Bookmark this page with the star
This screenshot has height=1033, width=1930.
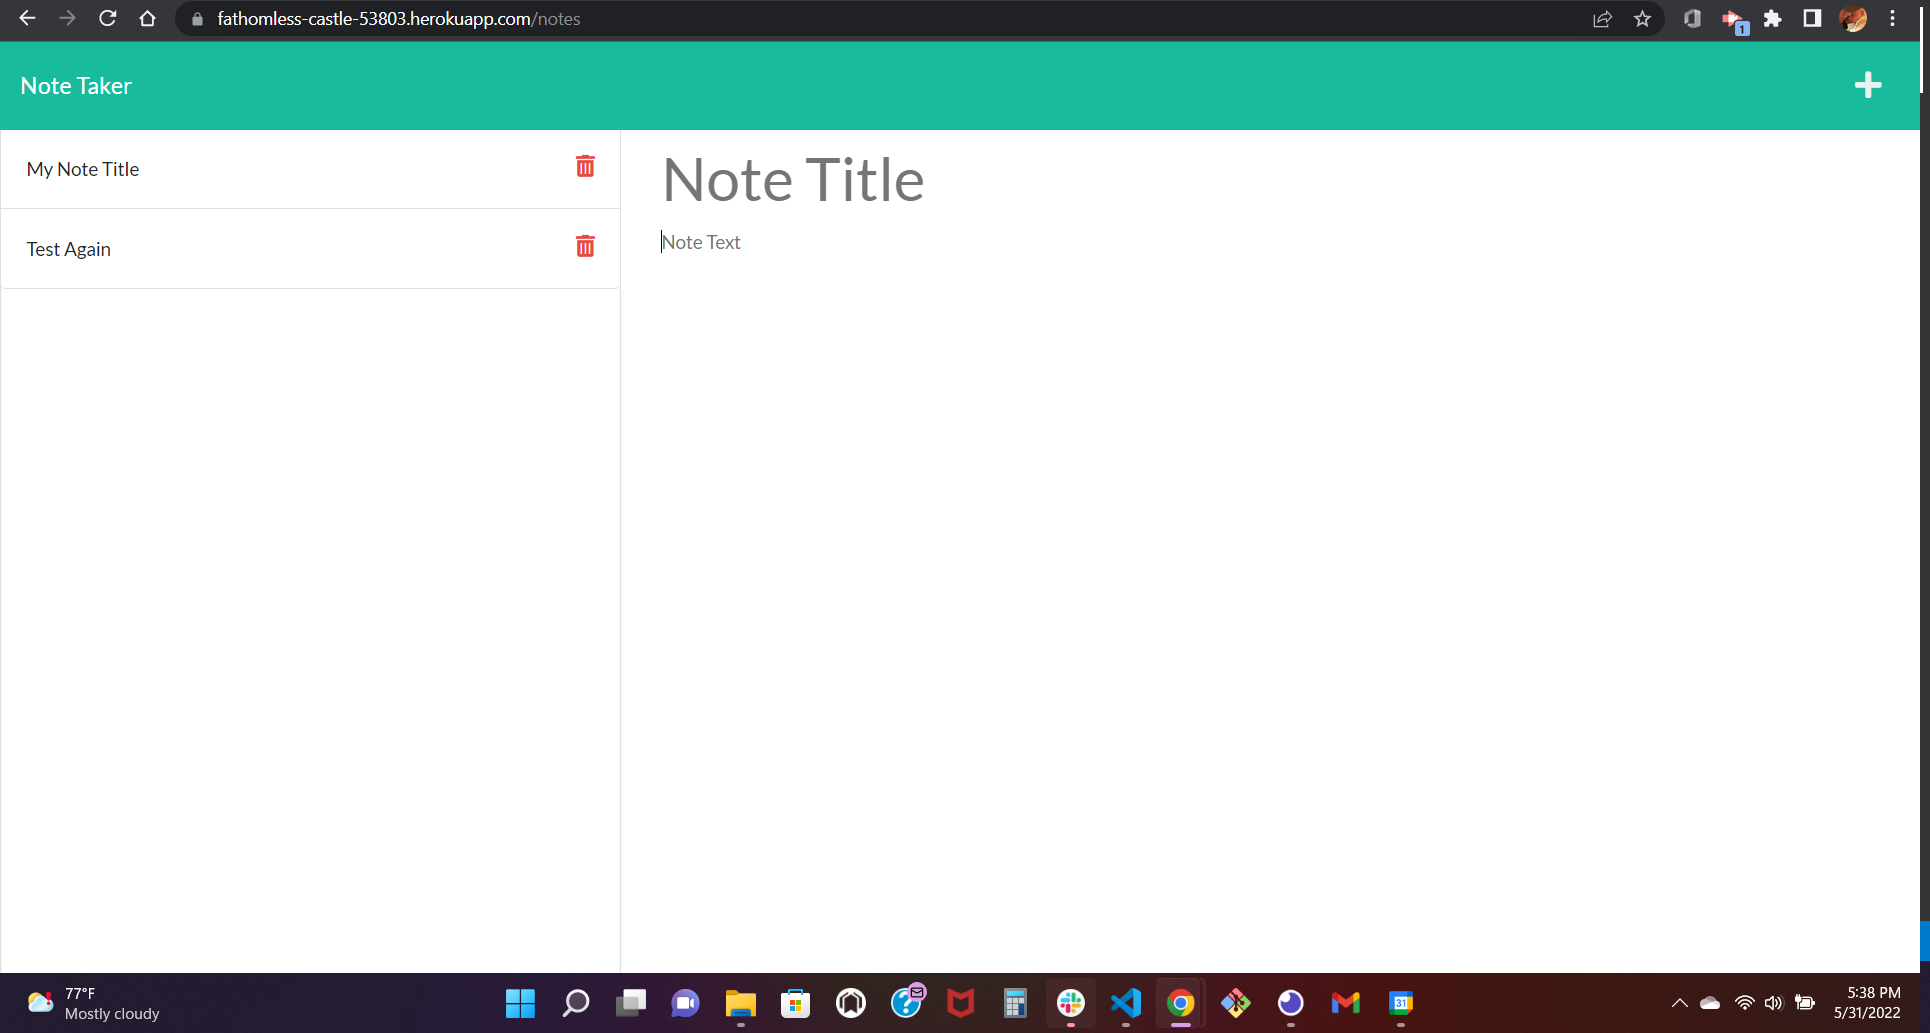[1642, 18]
